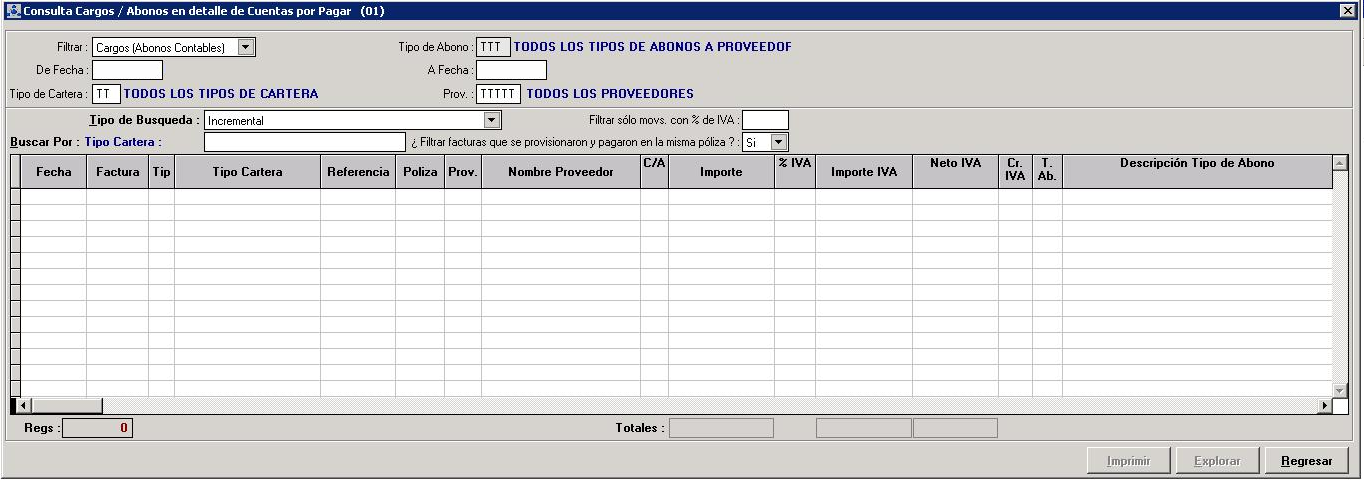Image resolution: width=1364 pixels, height=482 pixels.
Task: Open the Filtrar dropdown list
Action: 246,47
